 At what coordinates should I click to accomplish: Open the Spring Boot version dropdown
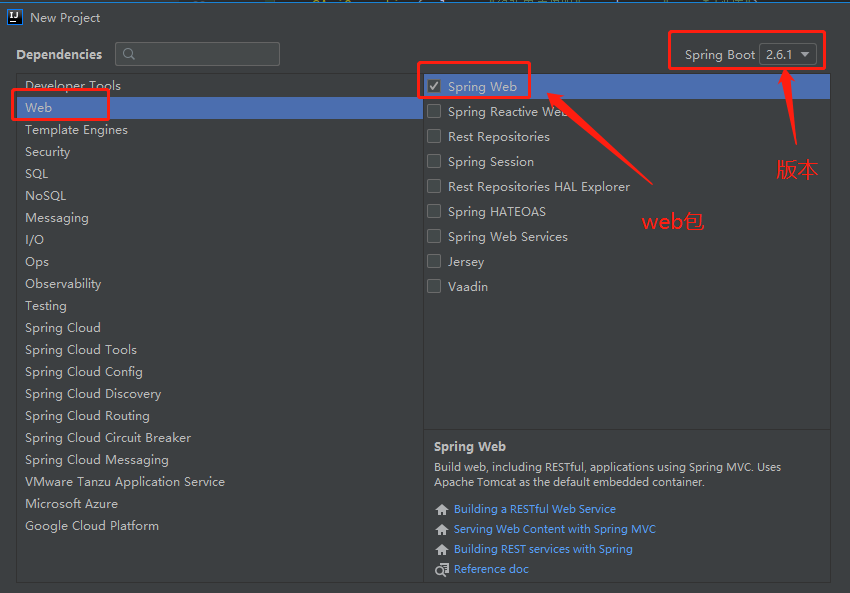(x=788, y=54)
